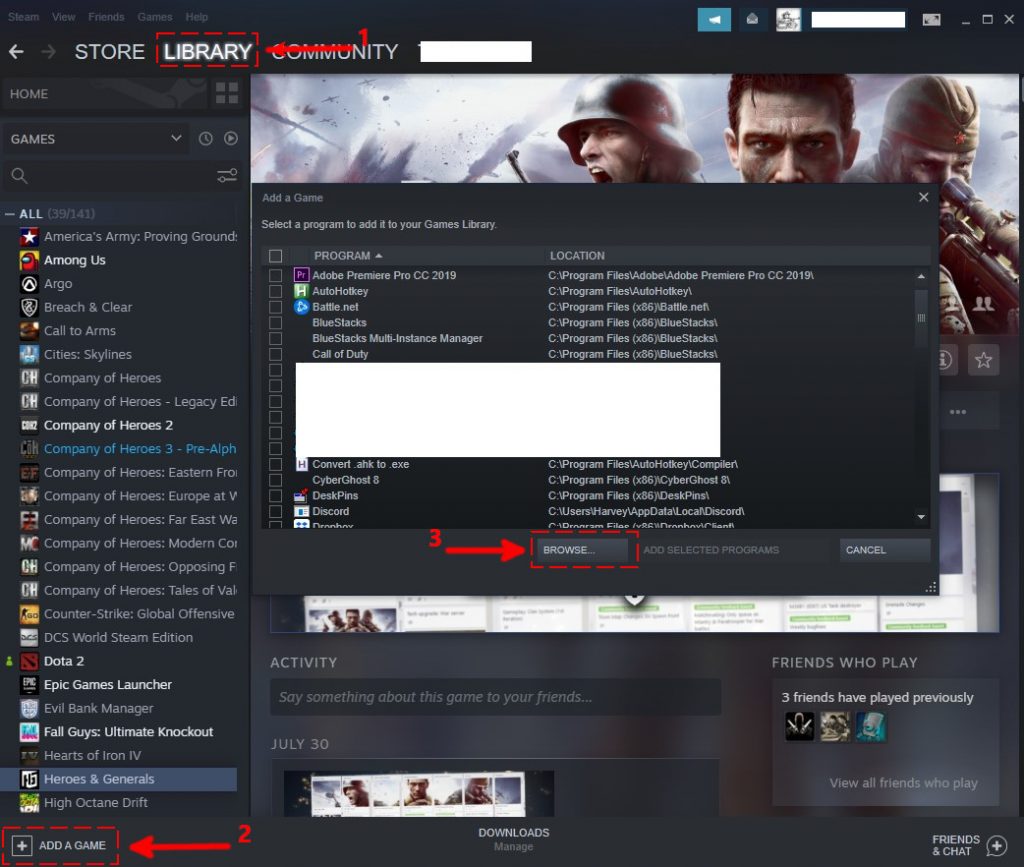The height and width of the screenshot is (867, 1024).
Task: Click the plus icon in Add a Game
Action: (22, 845)
